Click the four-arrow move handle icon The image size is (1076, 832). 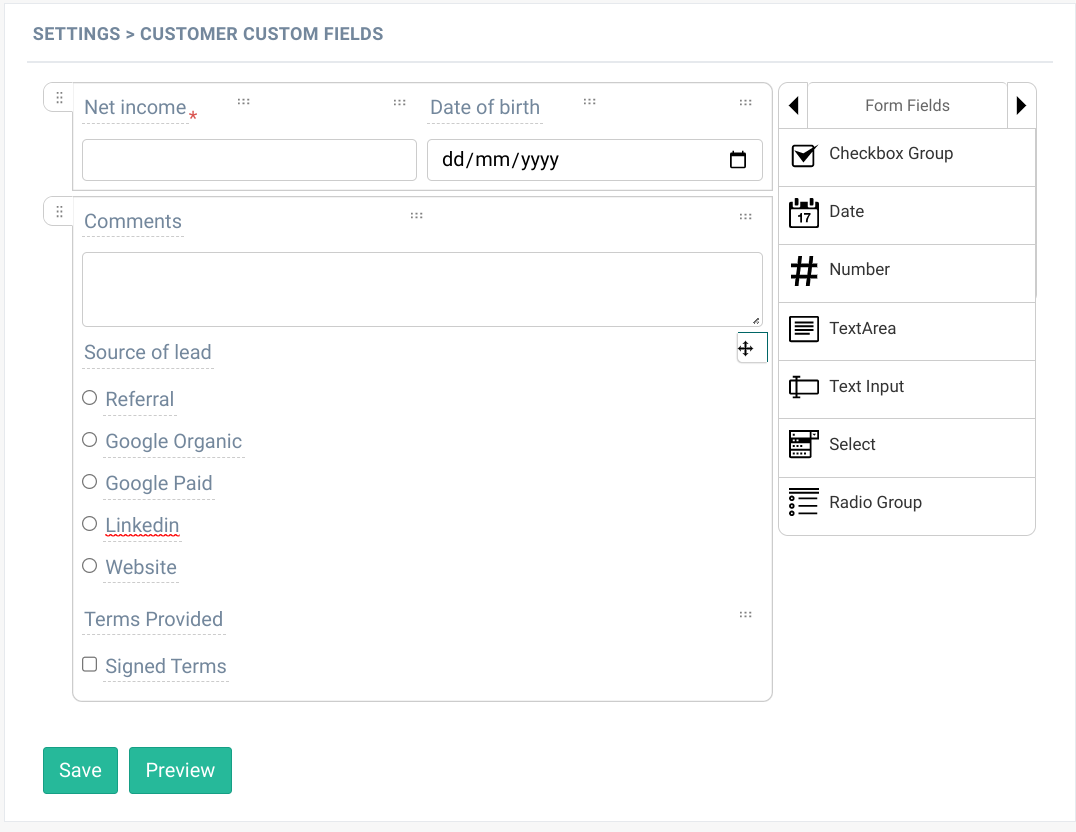pyautogui.click(x=748, y=348)
